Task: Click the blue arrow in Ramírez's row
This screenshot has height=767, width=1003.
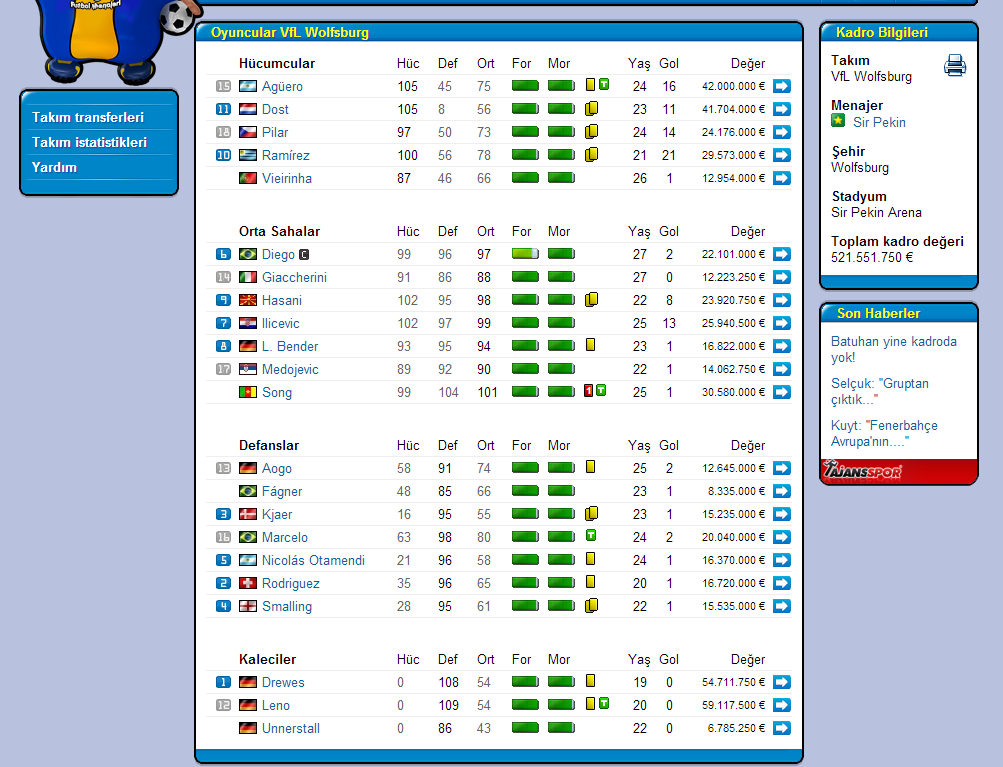Action: tap(782, 155)
